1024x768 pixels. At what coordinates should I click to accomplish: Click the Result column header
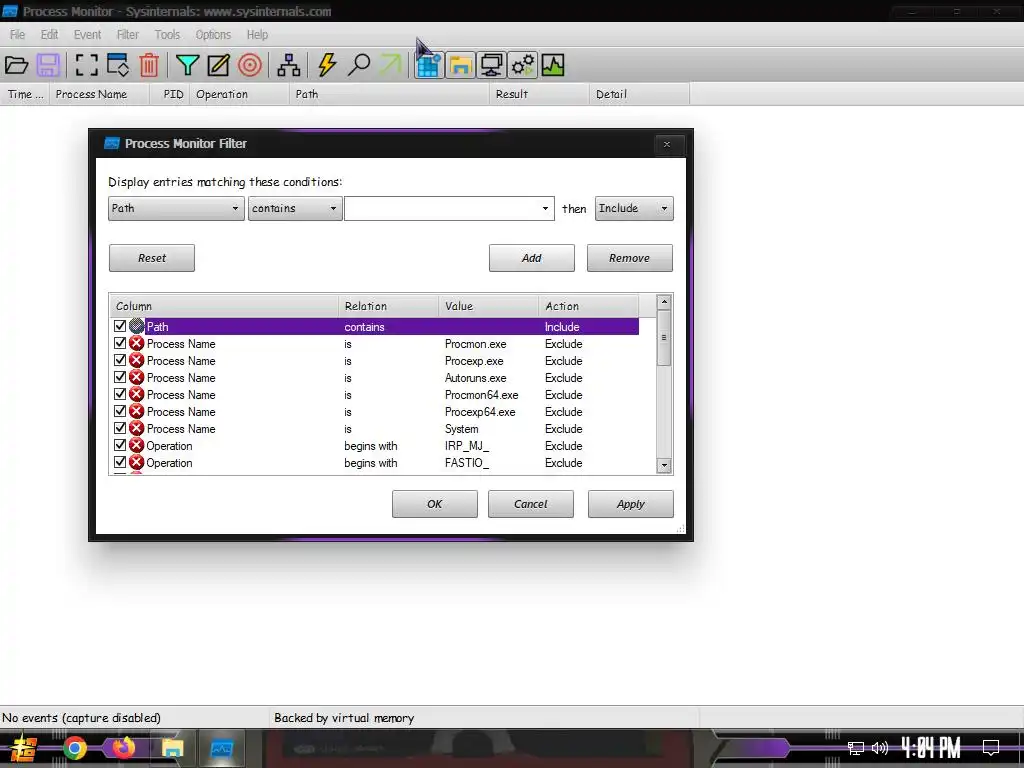click(539, 94)
